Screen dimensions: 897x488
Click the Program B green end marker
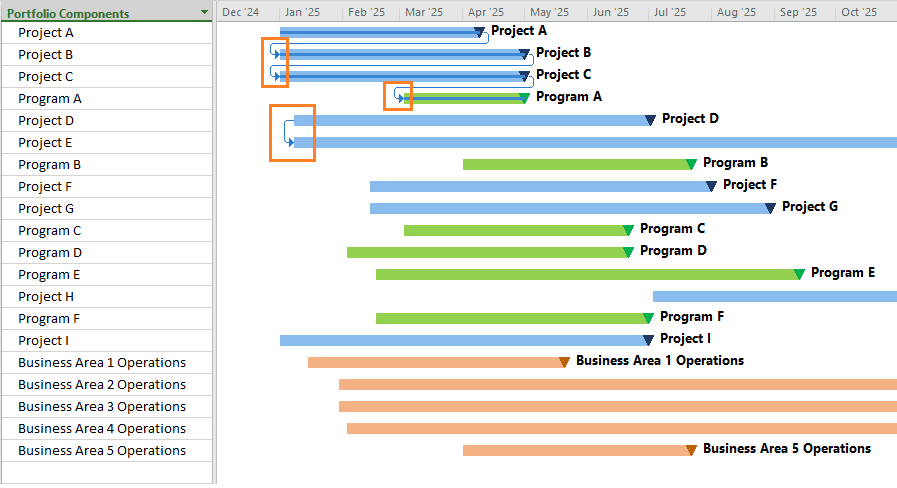coord(691,165)
